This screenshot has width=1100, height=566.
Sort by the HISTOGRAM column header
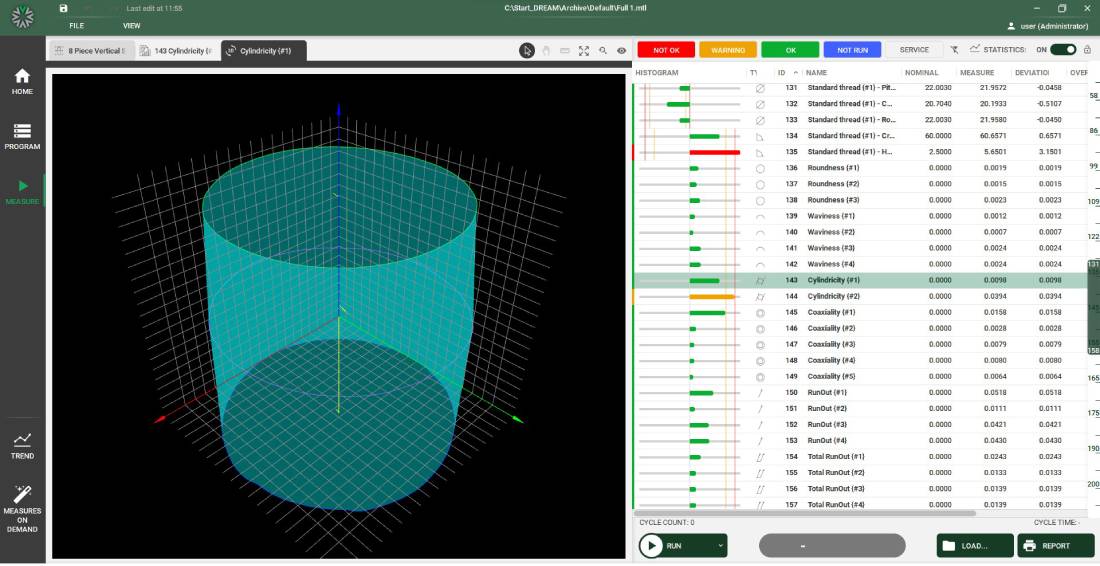pyautogui.click(x=657, y=72)
